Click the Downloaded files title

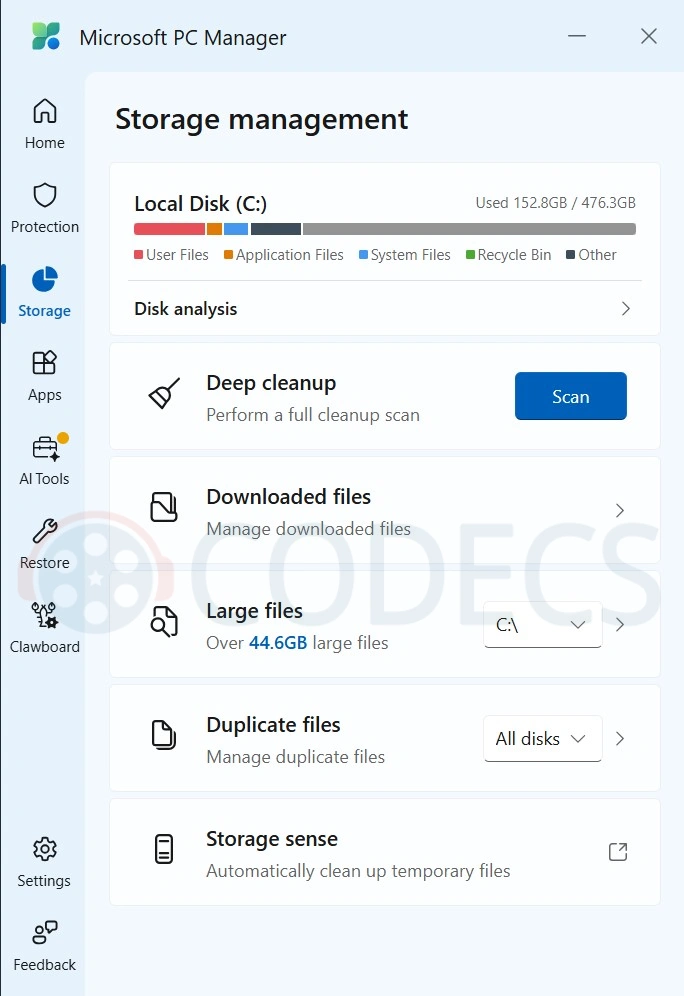(288, 497)
